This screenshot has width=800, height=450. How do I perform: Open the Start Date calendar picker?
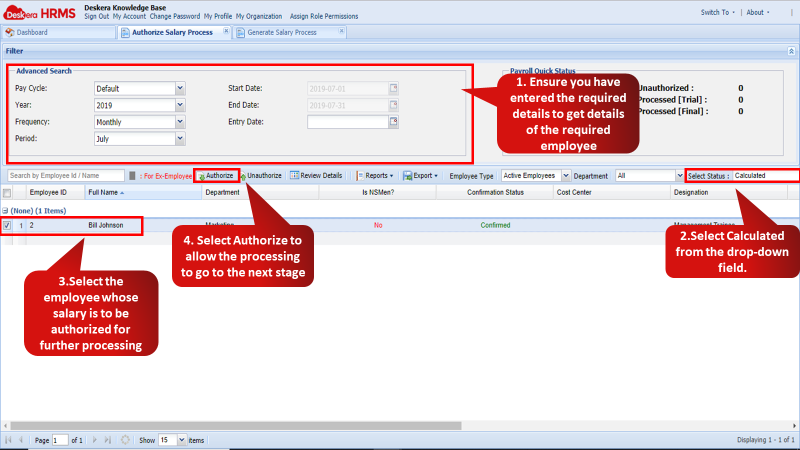tap(393, 88)
